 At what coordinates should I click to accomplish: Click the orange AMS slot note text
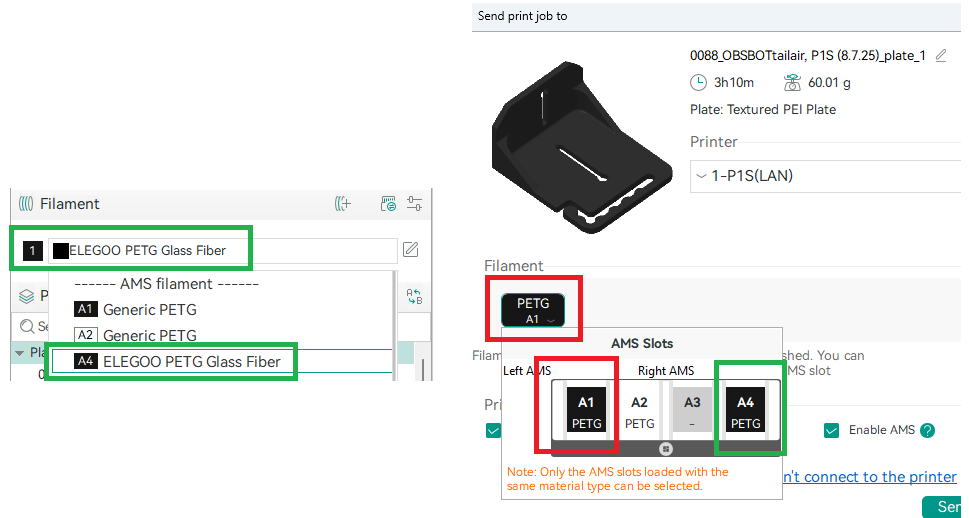click(617, 479)
